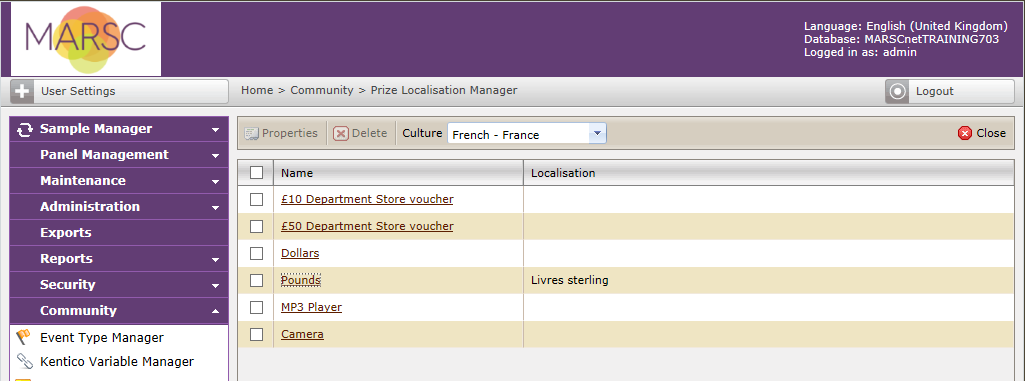The height and width of the screenshot is (381, 1025).
Task: Click the Properties toolbar icon
Action: [x=251, y=133]
